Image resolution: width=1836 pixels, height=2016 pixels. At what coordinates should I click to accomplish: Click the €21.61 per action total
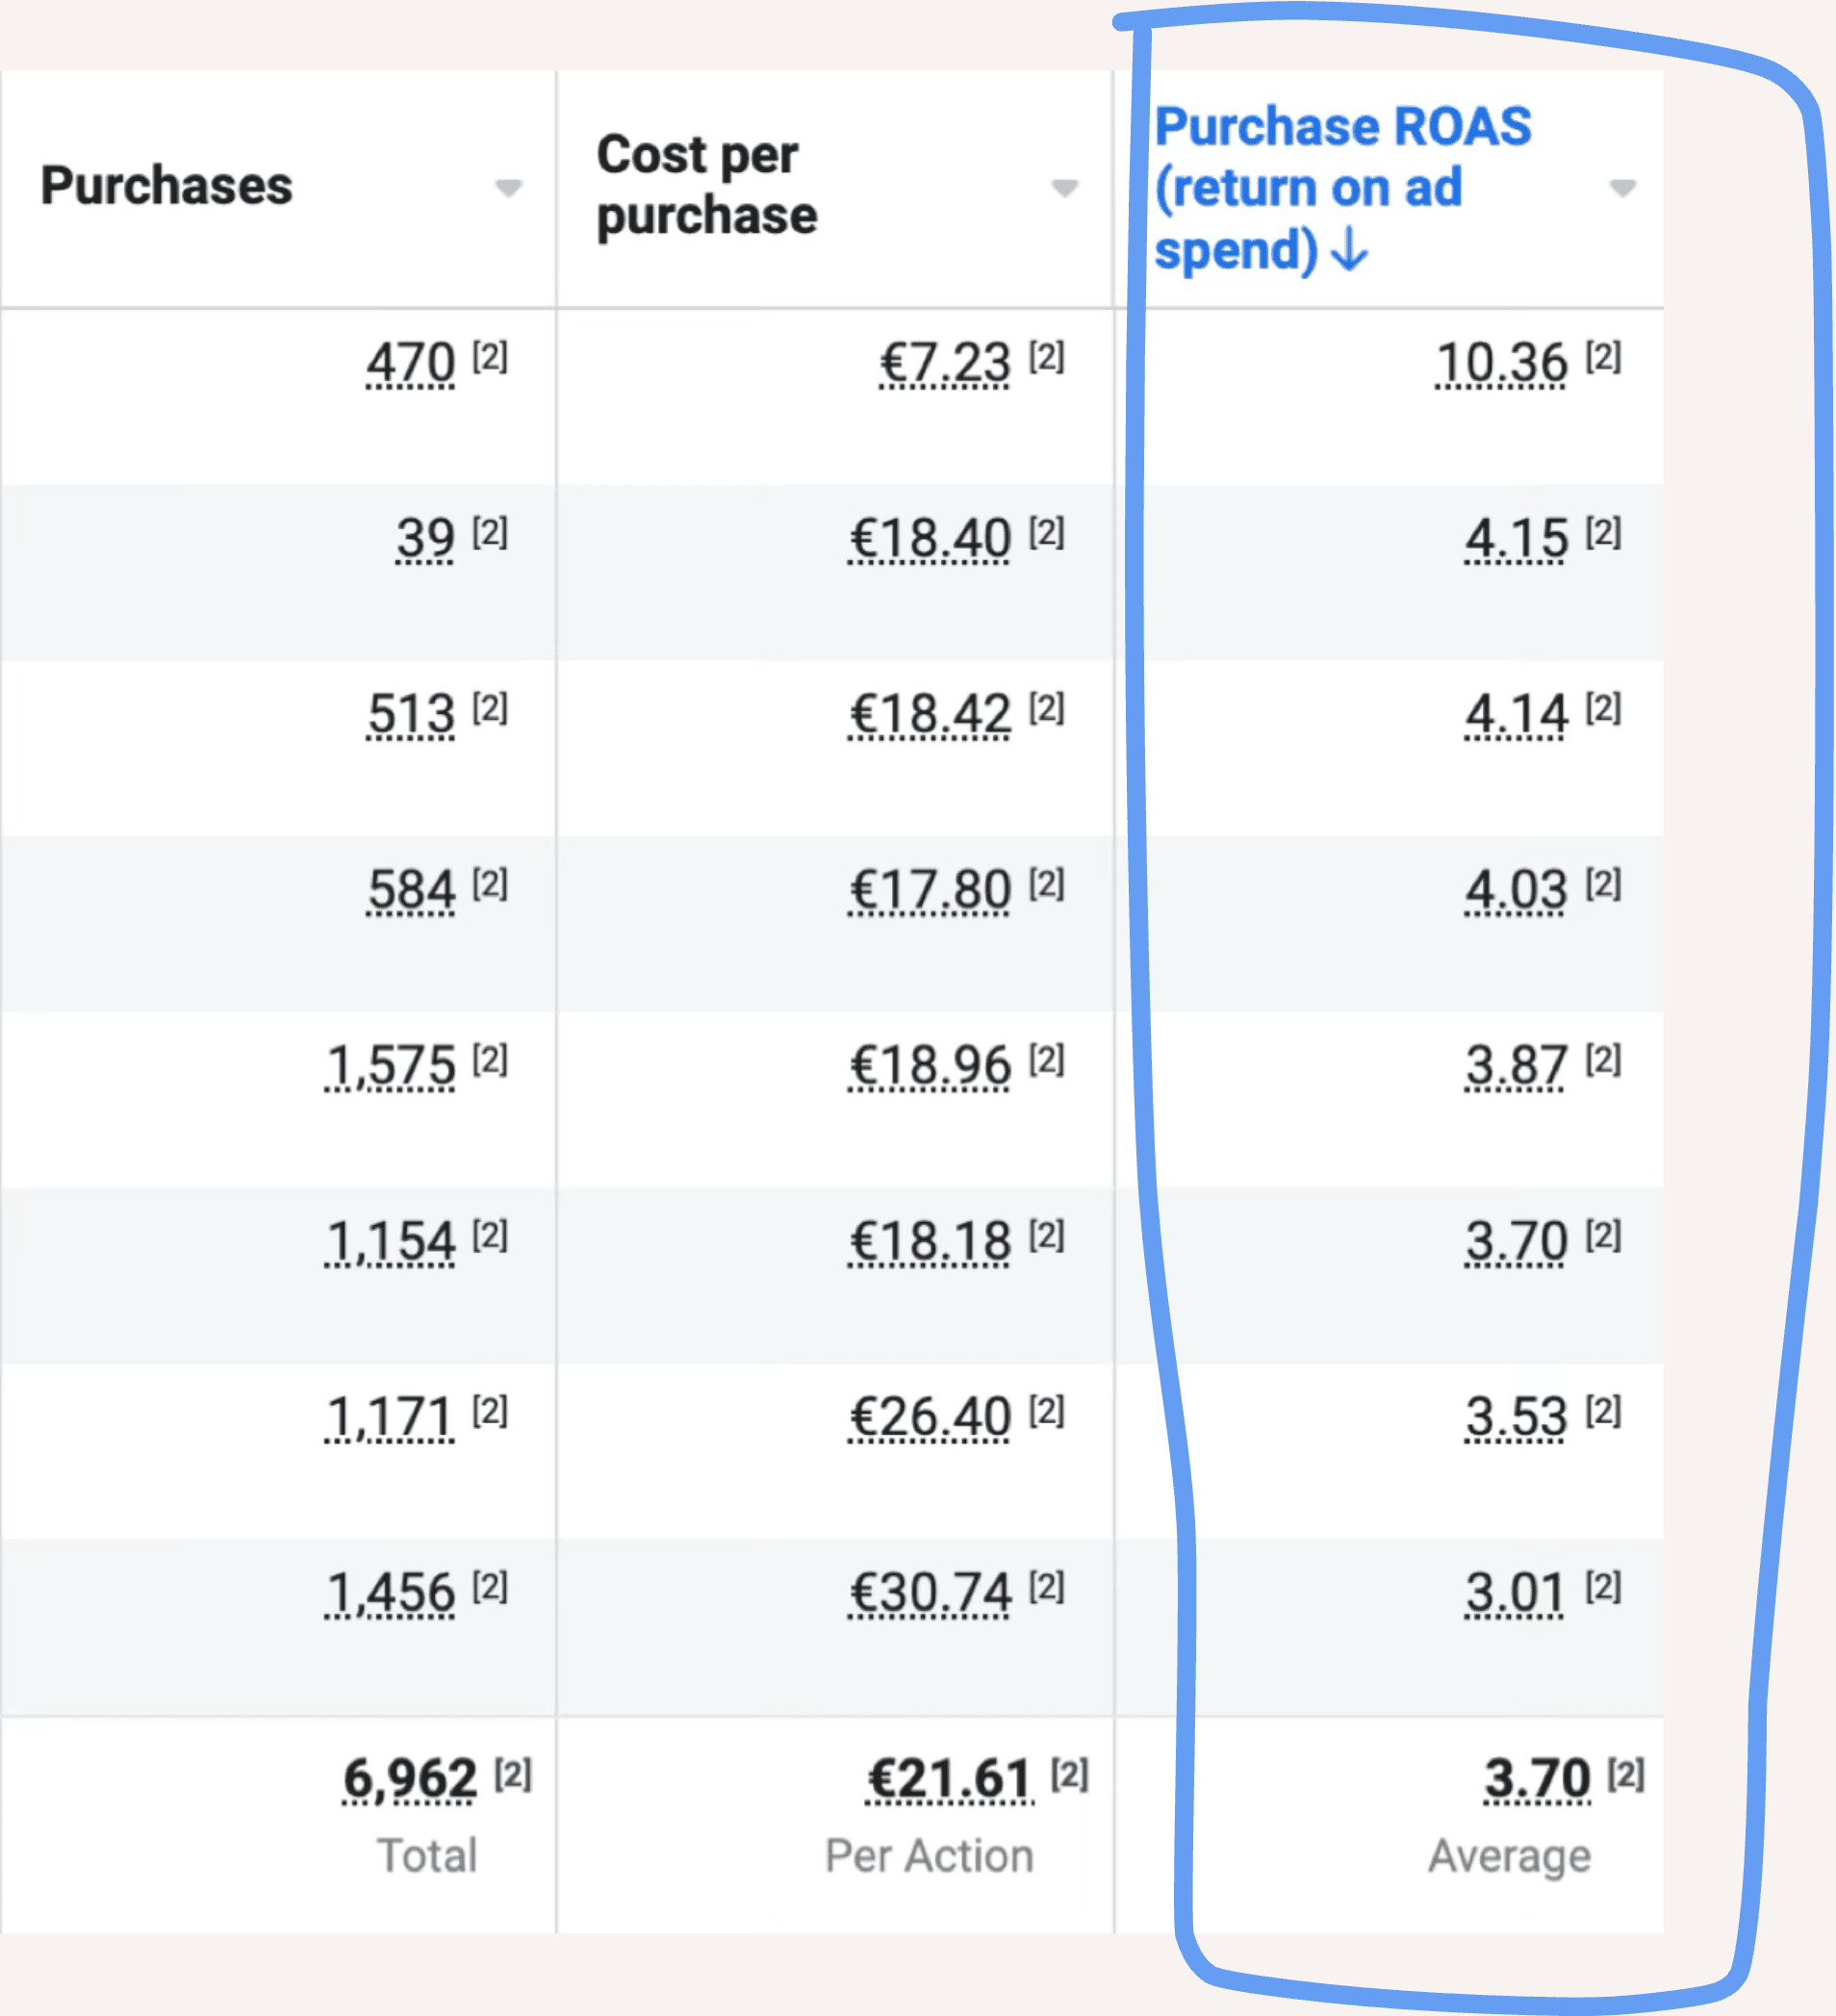tap(949, 1779)
